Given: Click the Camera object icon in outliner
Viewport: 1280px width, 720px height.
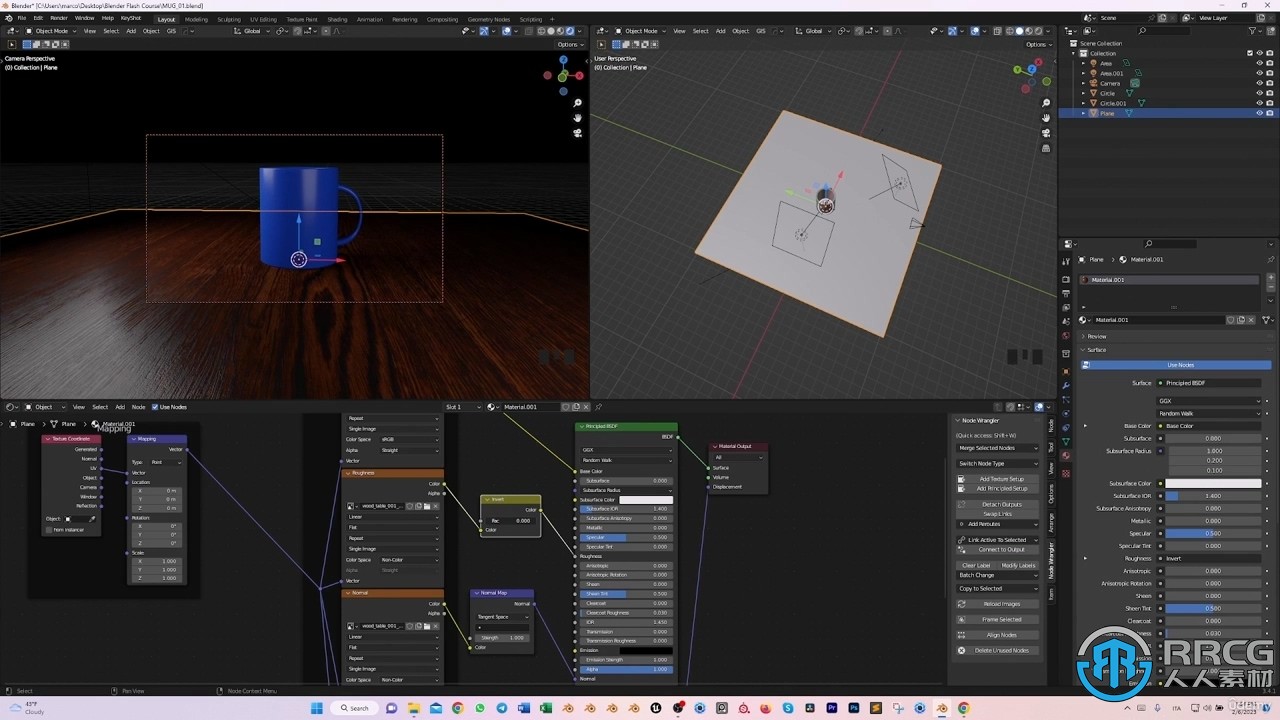Looking at the screenshot, I should click(1093, 83).
